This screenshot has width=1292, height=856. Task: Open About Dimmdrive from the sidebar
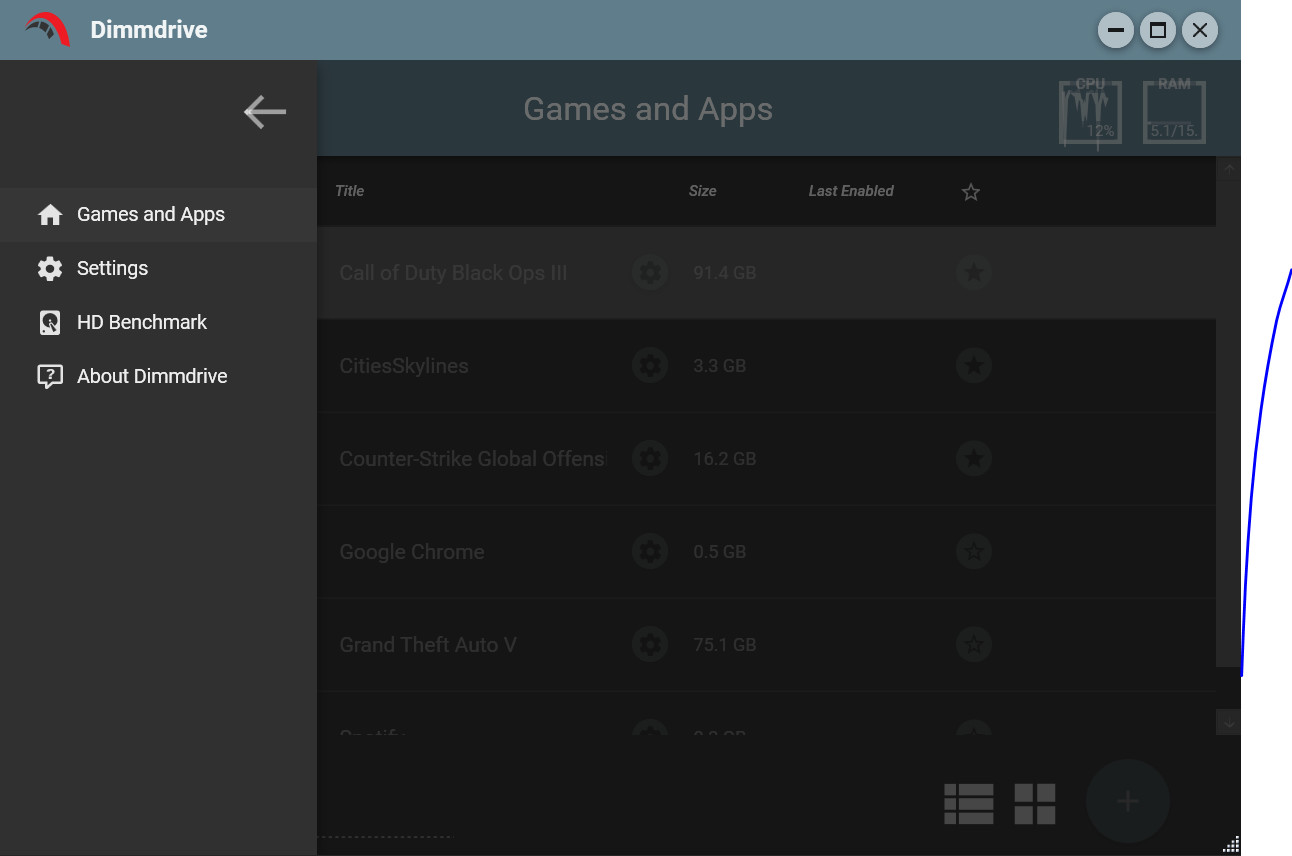48,375
